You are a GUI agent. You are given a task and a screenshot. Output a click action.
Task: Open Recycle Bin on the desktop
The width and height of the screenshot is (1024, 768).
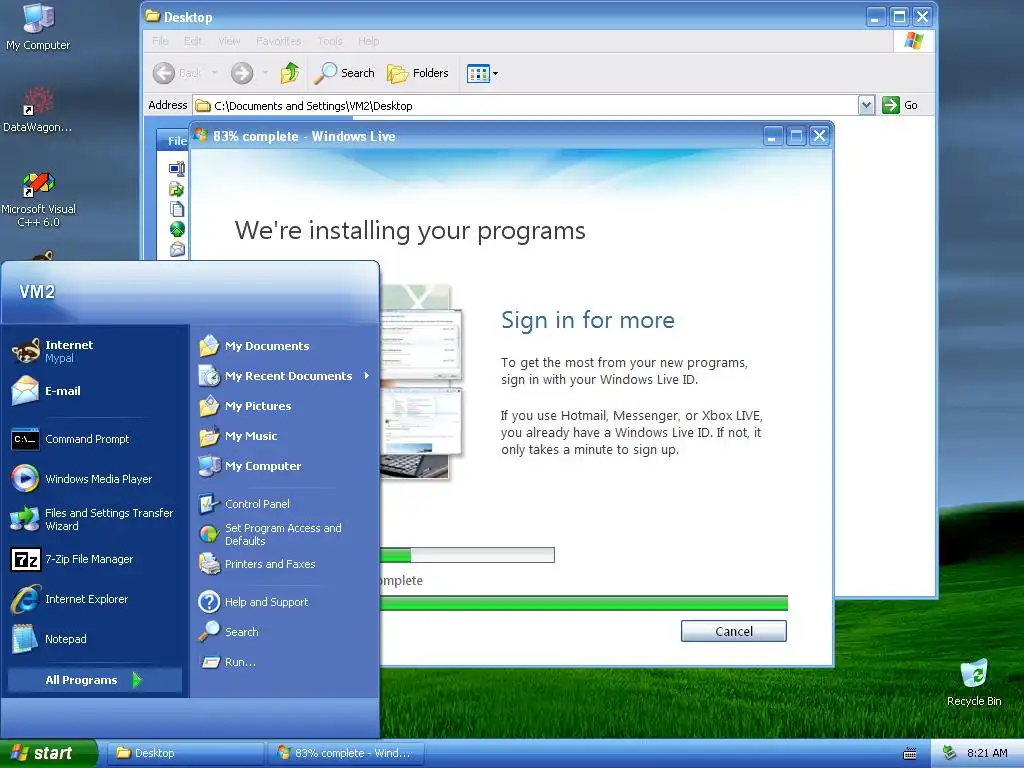pyautogui.click(x=974, y=682)
